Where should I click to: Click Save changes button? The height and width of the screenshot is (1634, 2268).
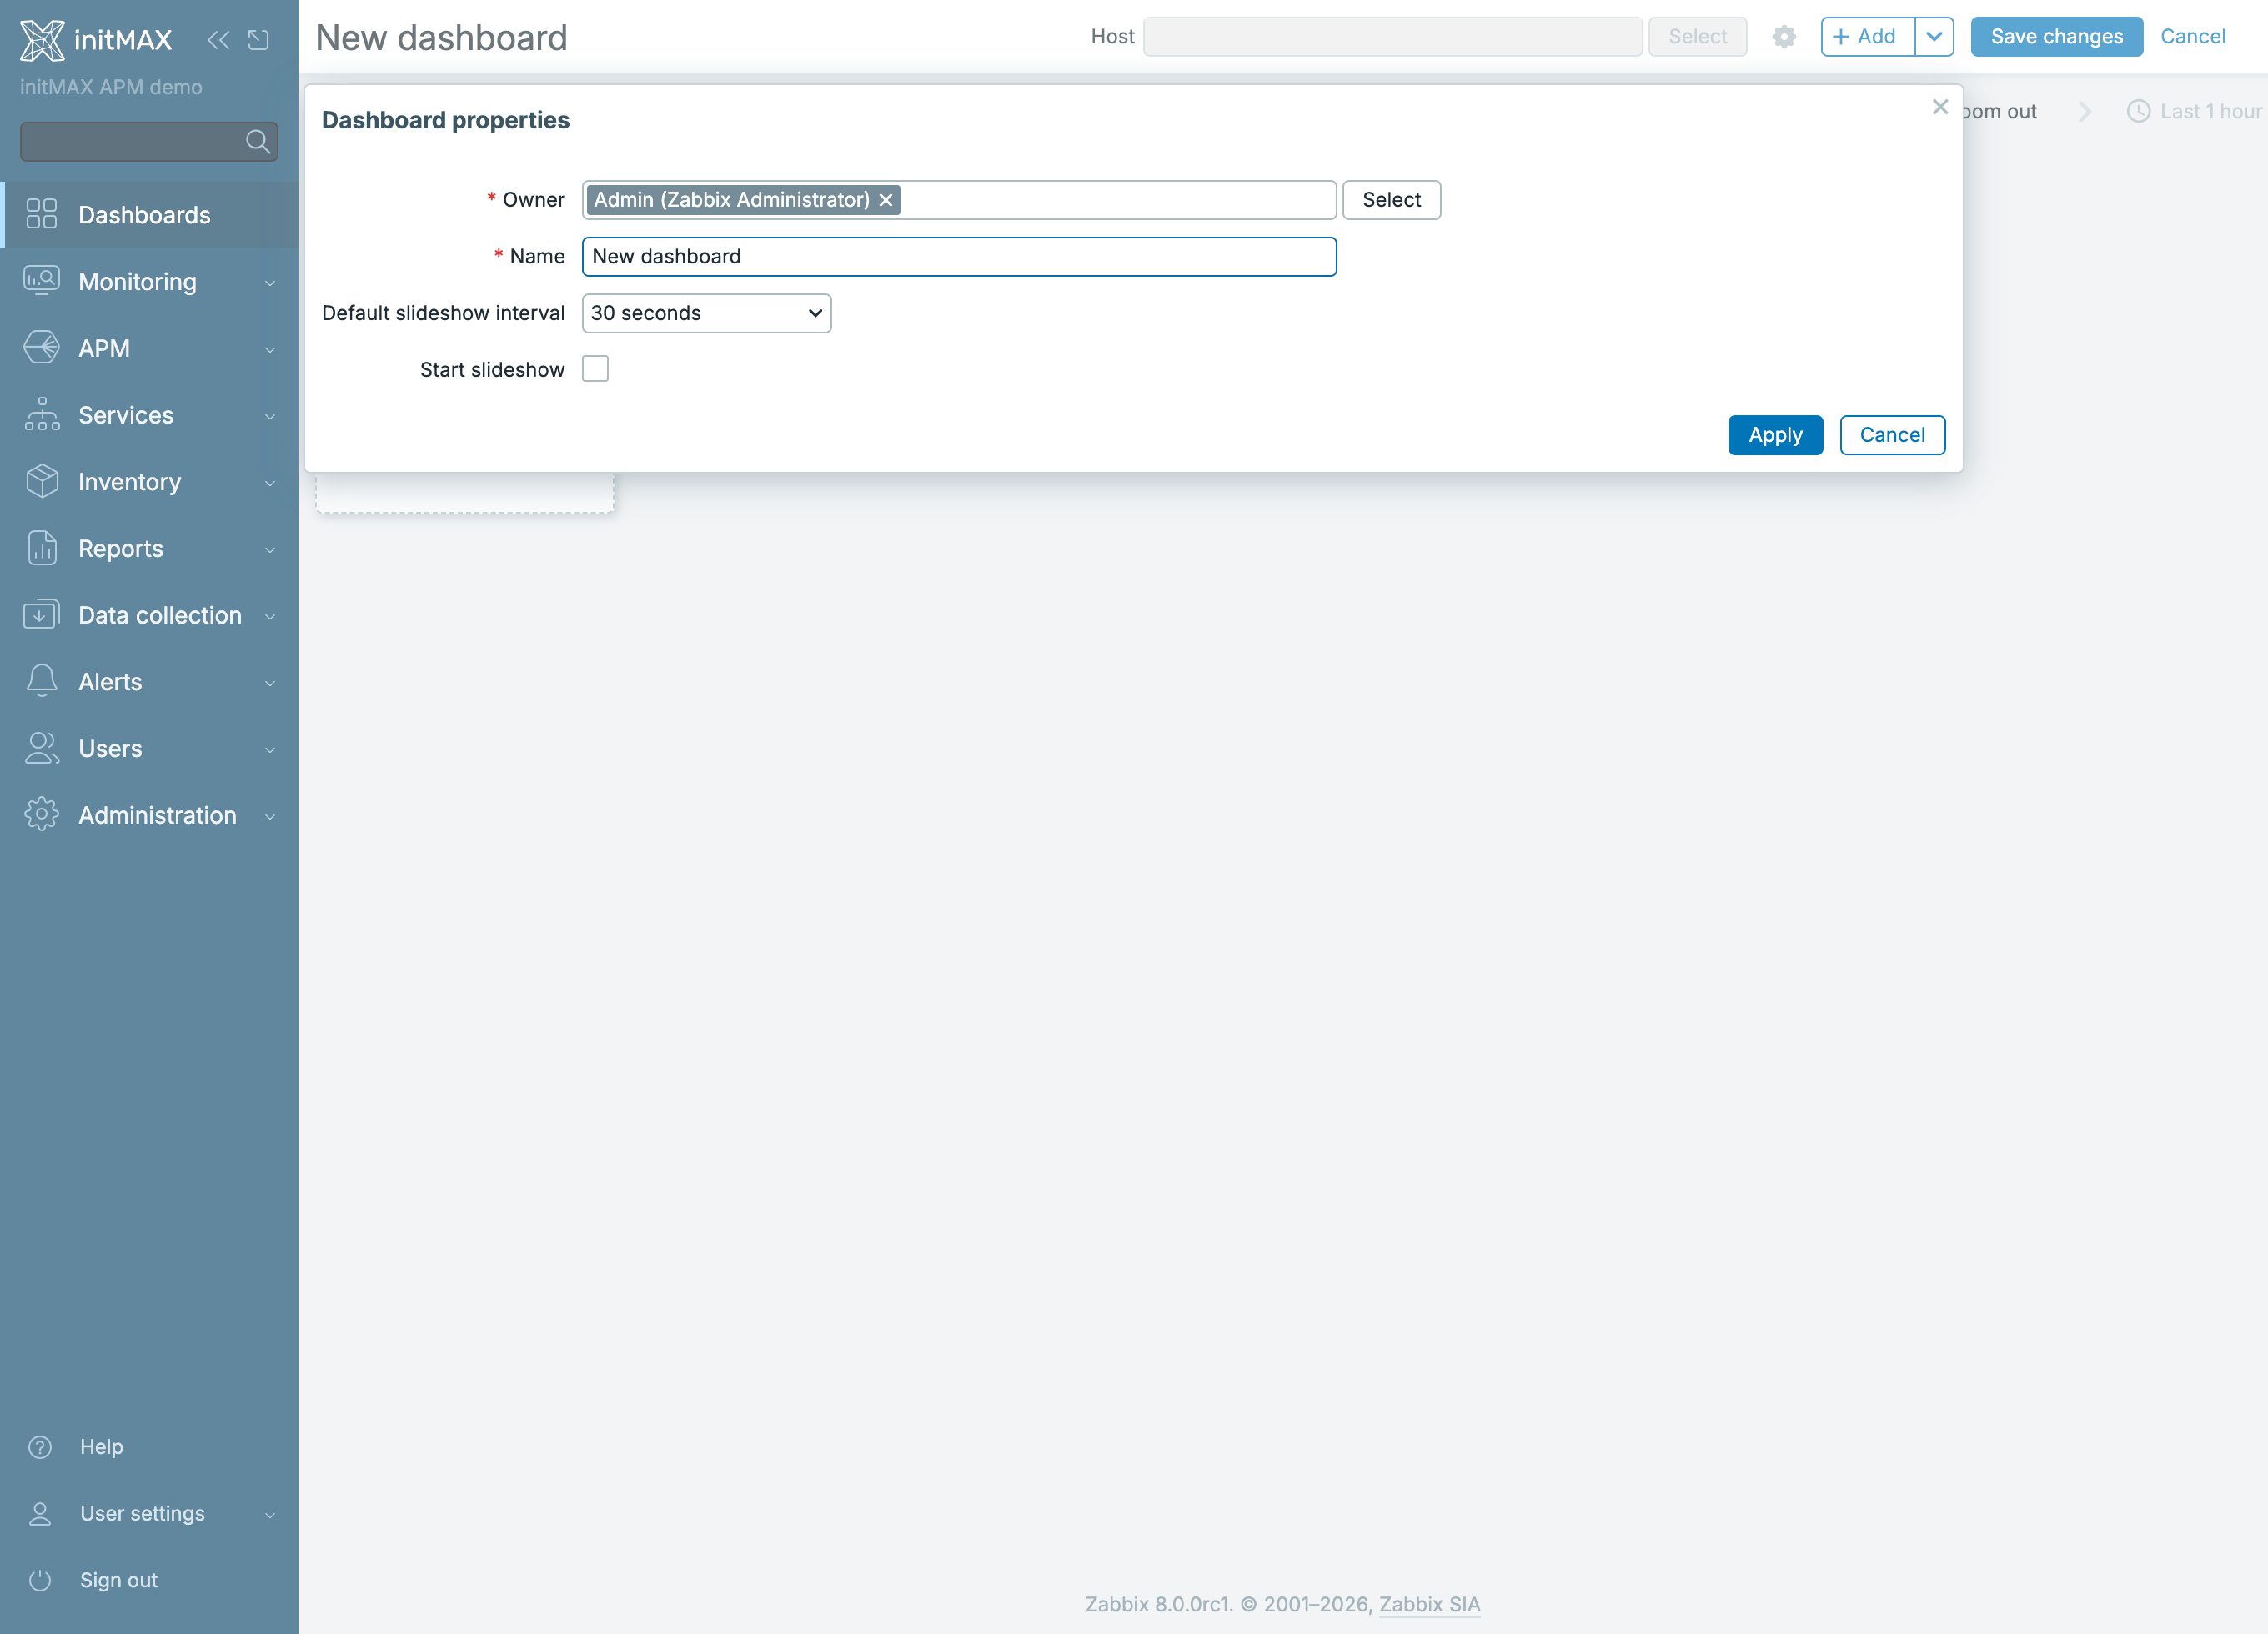[2056, 37]
